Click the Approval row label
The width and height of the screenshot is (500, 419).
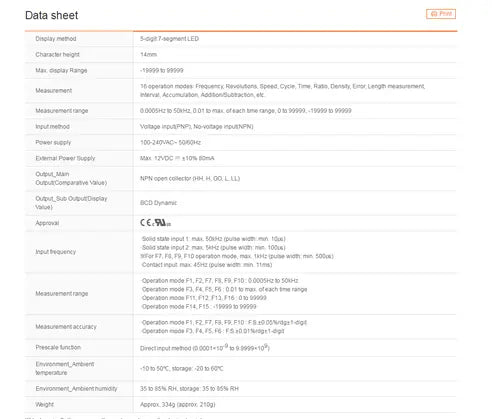[x=47, y=223]
